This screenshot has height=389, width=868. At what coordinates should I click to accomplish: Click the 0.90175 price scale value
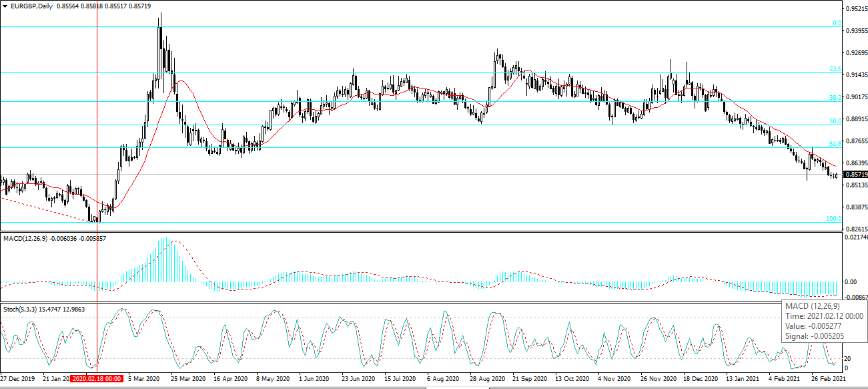coord(856,97)
